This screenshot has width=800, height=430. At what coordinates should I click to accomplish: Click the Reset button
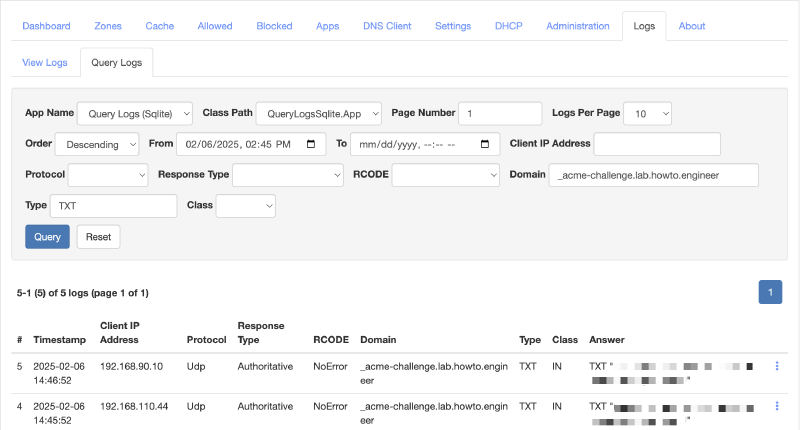98,237
